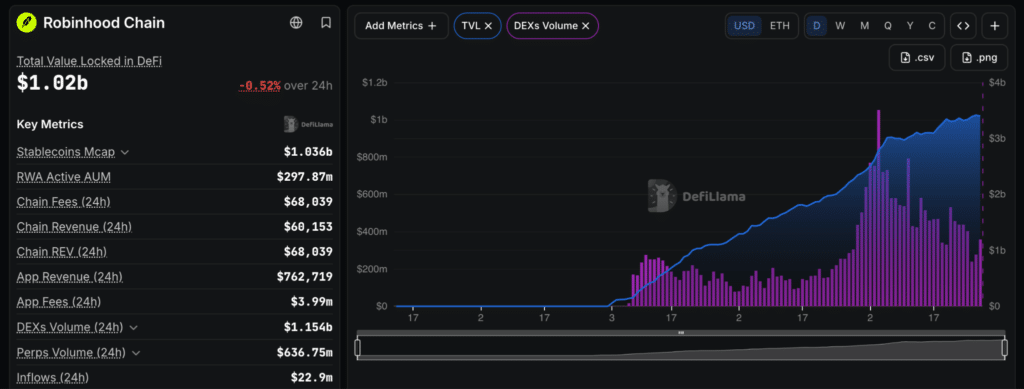
Task: Click App Fees (24h) label
Action: (59, 302)
